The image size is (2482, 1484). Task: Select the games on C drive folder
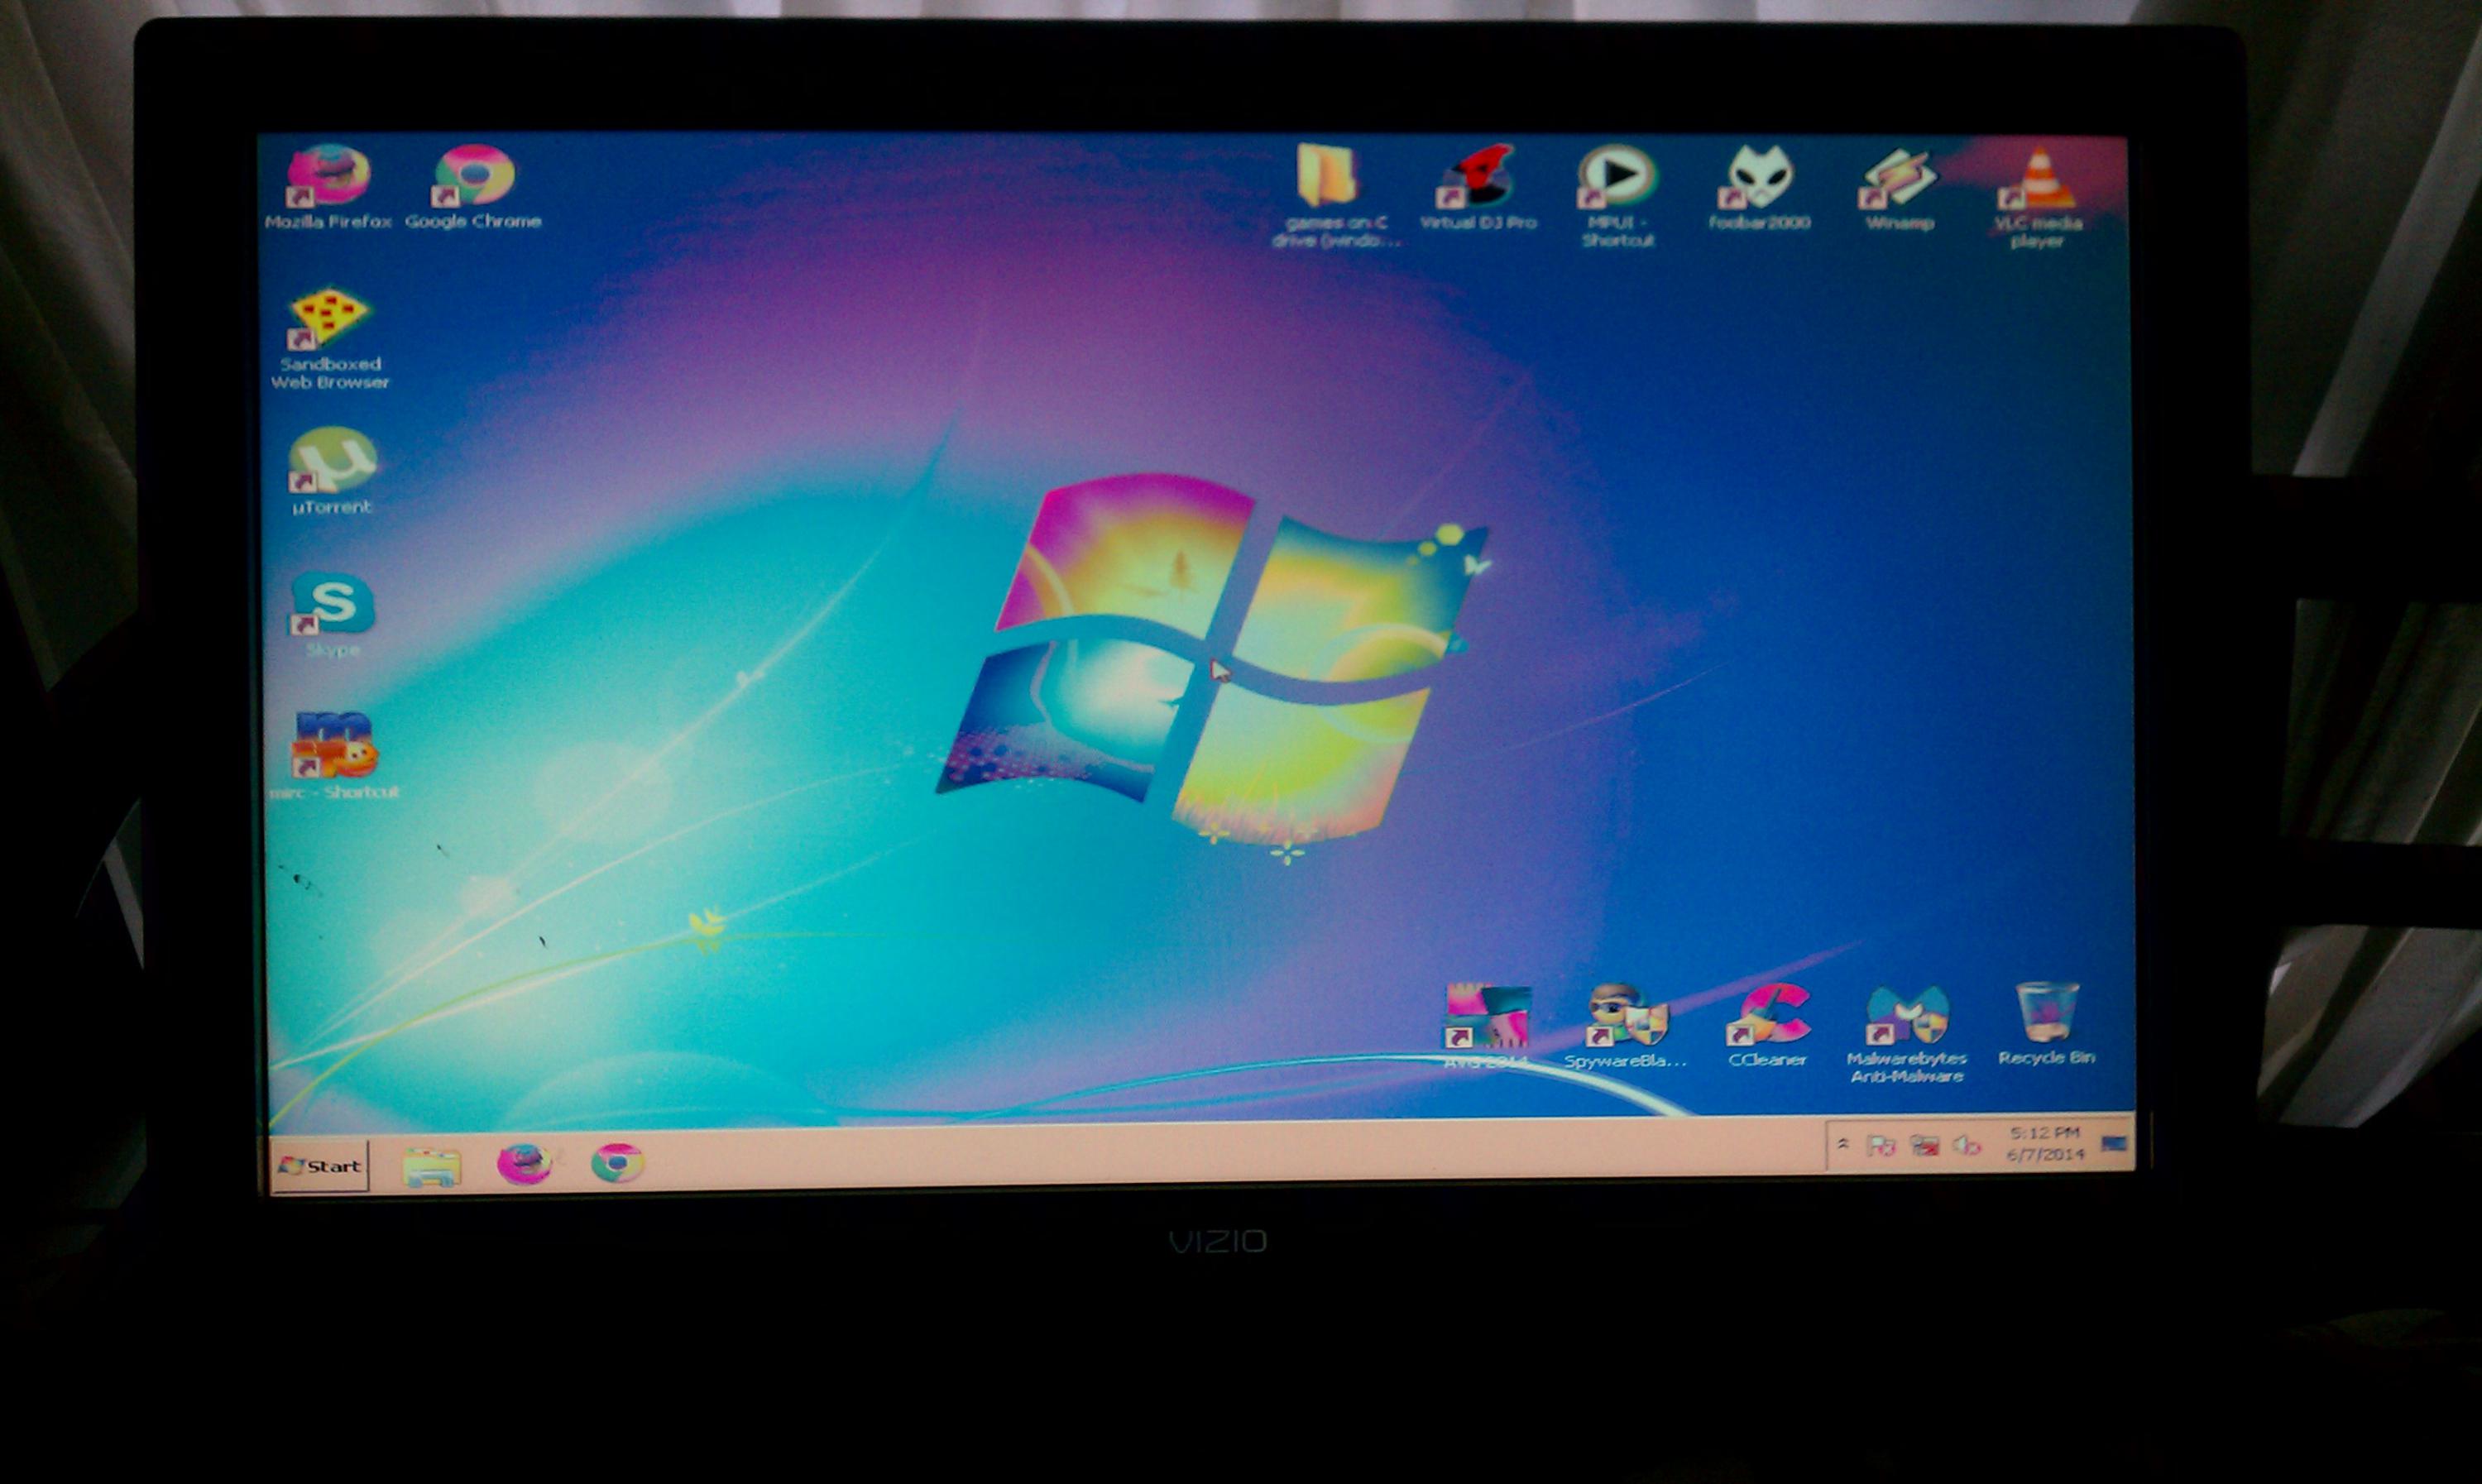coord(1328,178)
